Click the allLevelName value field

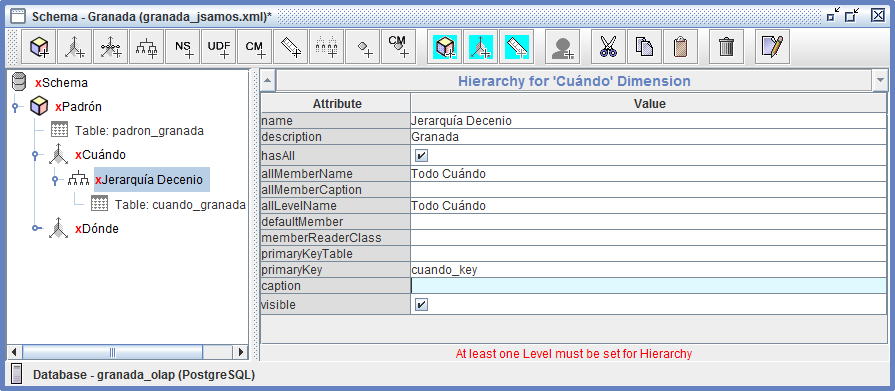click(648, 205)
